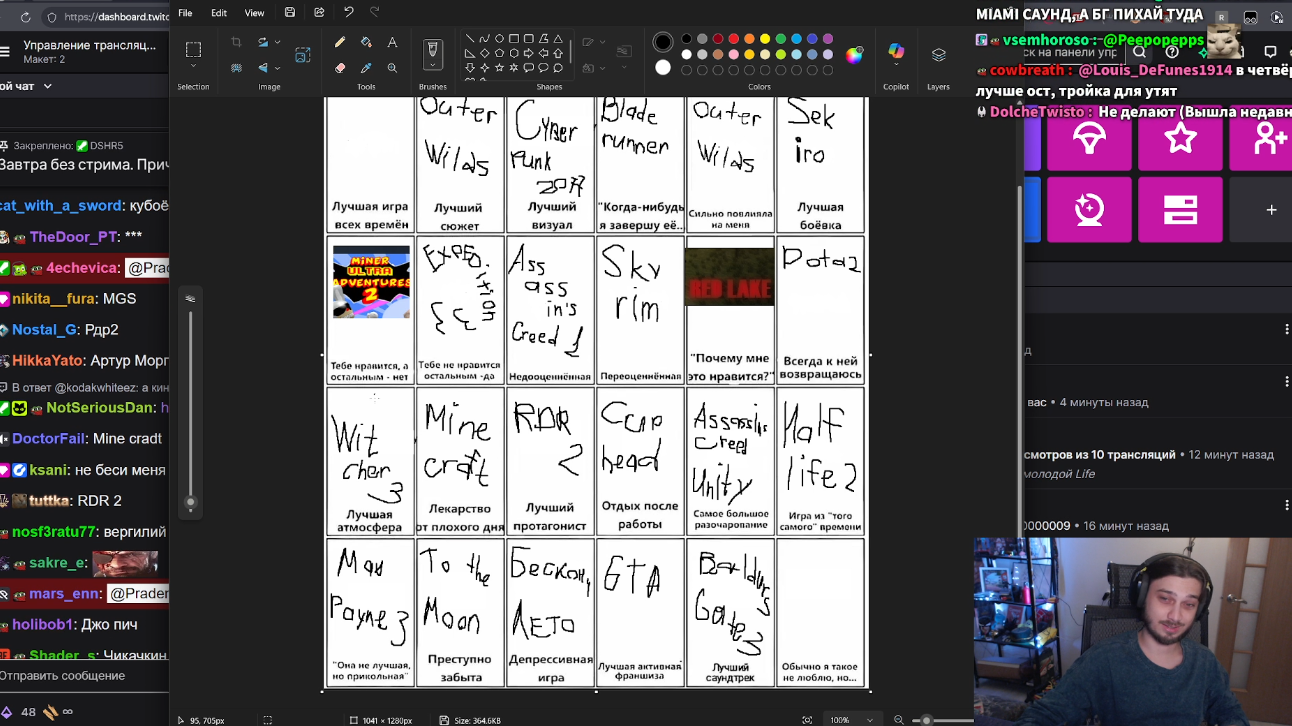This screenshot has height=726, width=1292.
Task: Click the RED LAKE image on canvas
Action: pyautogui.click(x=729, y=277)
